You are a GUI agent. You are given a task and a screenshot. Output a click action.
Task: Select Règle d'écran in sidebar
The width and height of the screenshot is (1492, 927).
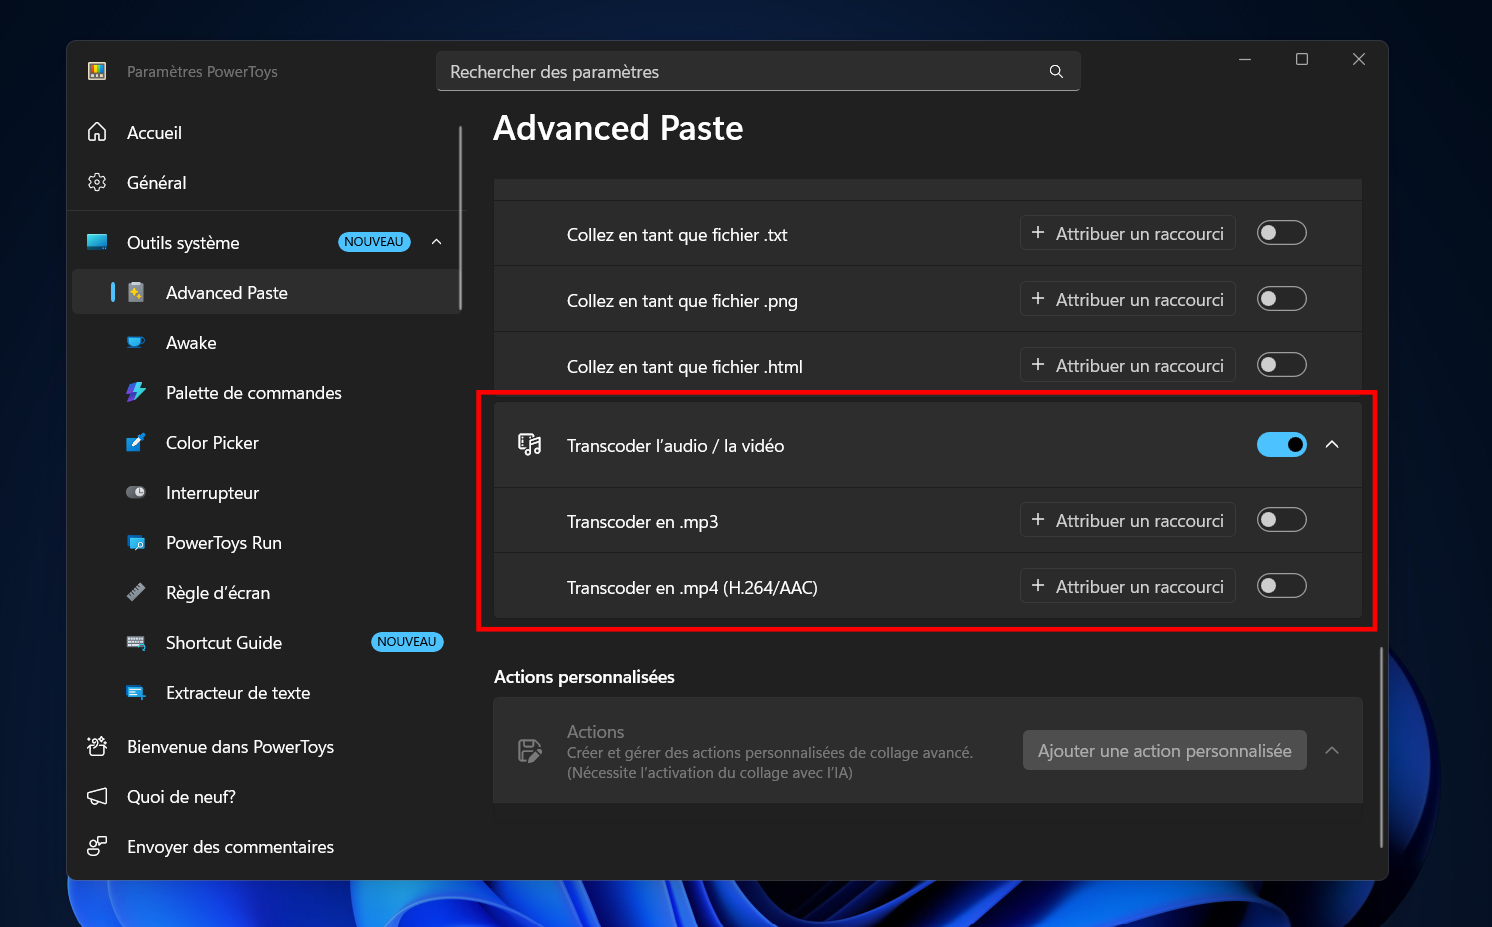pos(265,592)
